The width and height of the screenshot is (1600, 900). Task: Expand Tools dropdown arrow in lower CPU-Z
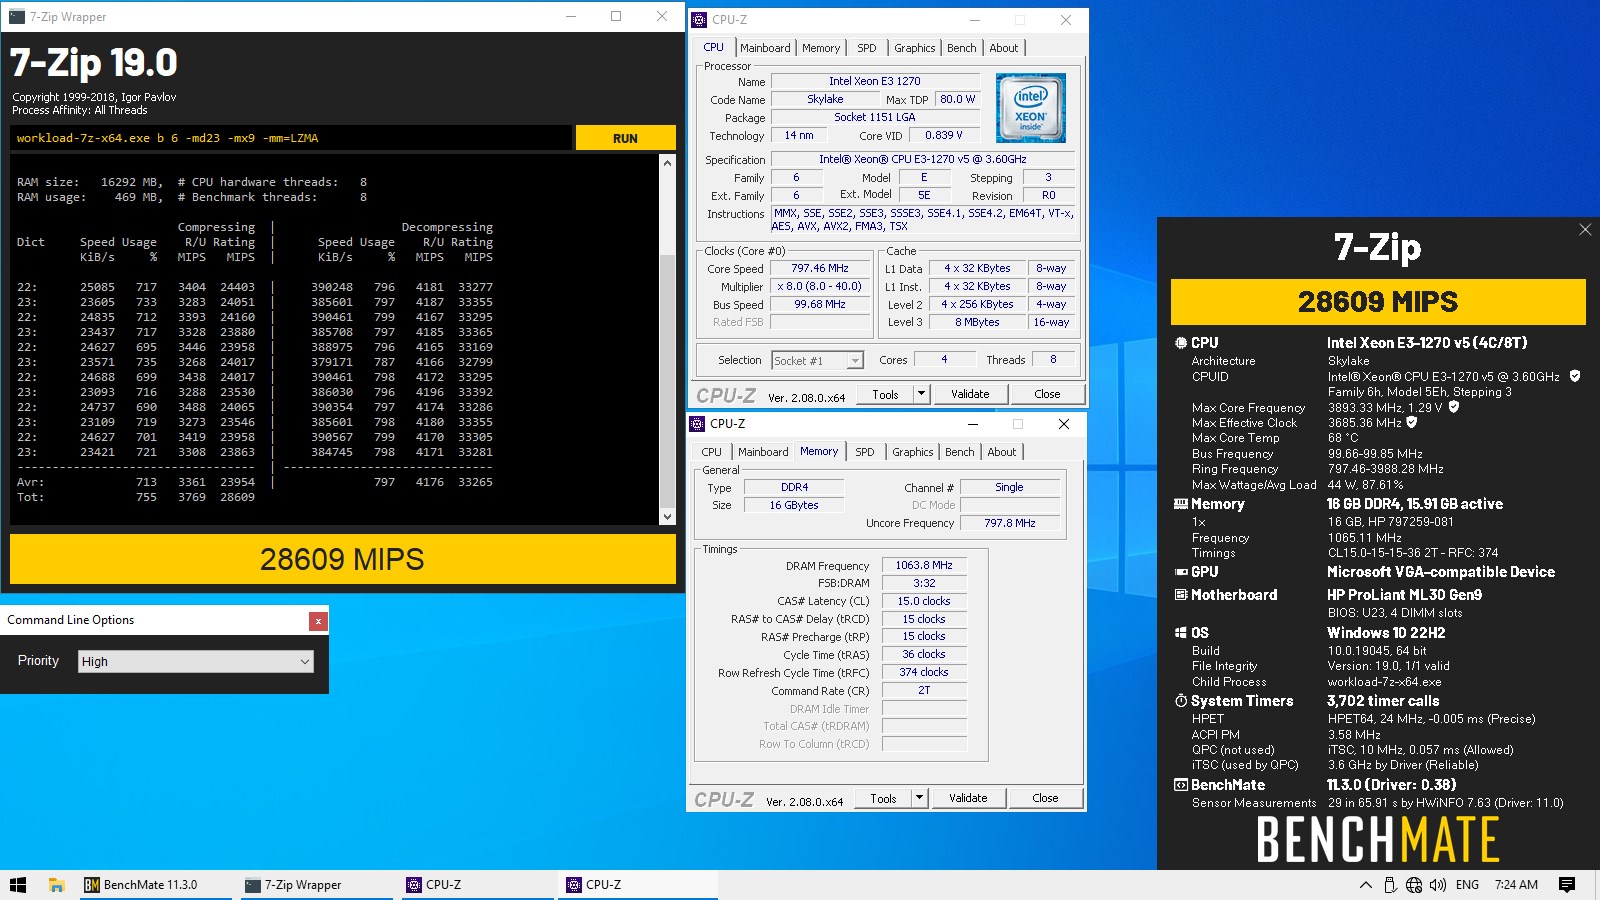pos(920,798)
